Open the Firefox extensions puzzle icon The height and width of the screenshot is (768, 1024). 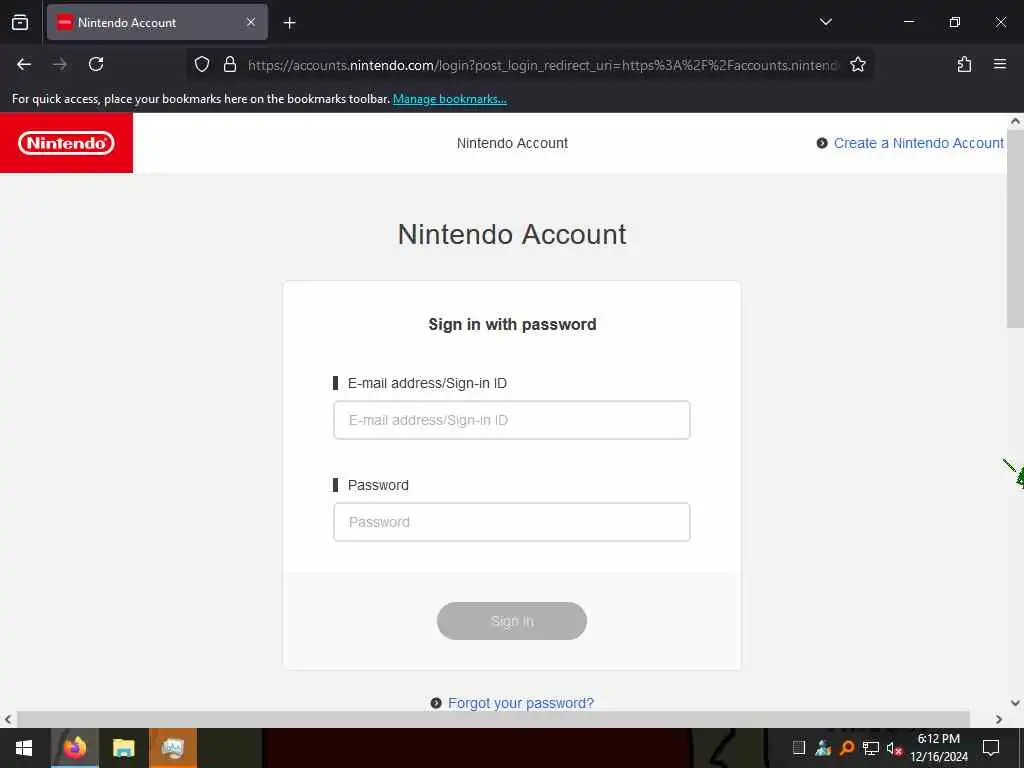(964, 64)
